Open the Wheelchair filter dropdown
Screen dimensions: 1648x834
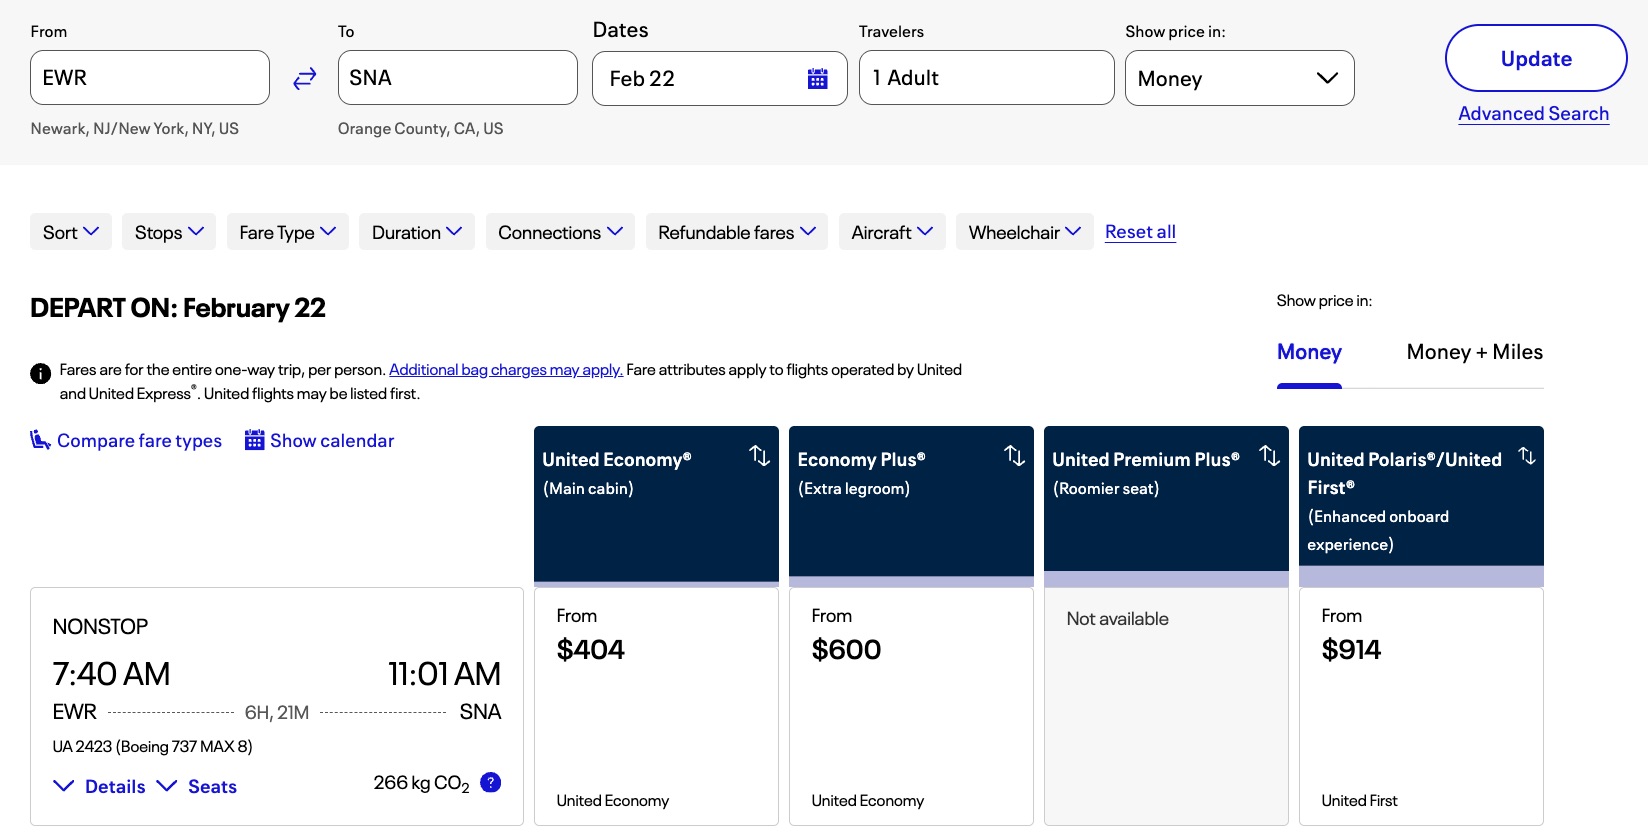[x=1024, y=232]
